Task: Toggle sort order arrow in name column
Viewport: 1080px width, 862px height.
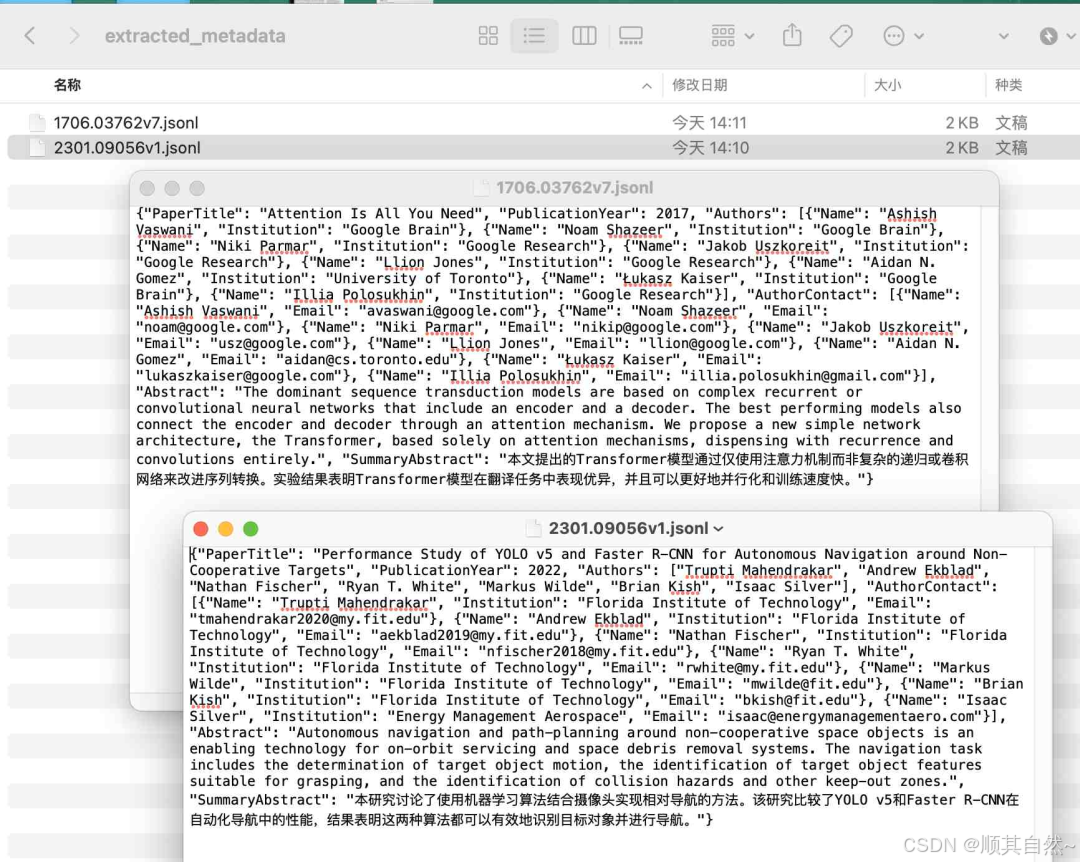Action: 646,85
